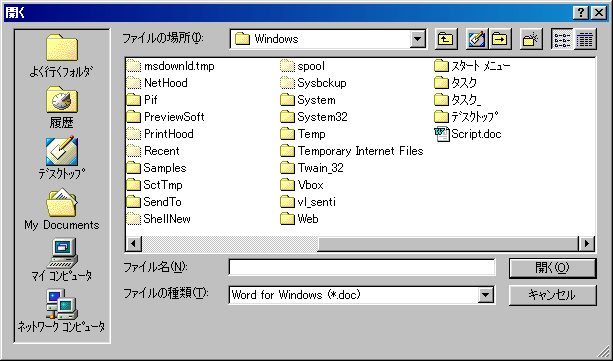Close the open dialog window
The width and height of the screenshot is (613, 361).
point(599,13)
